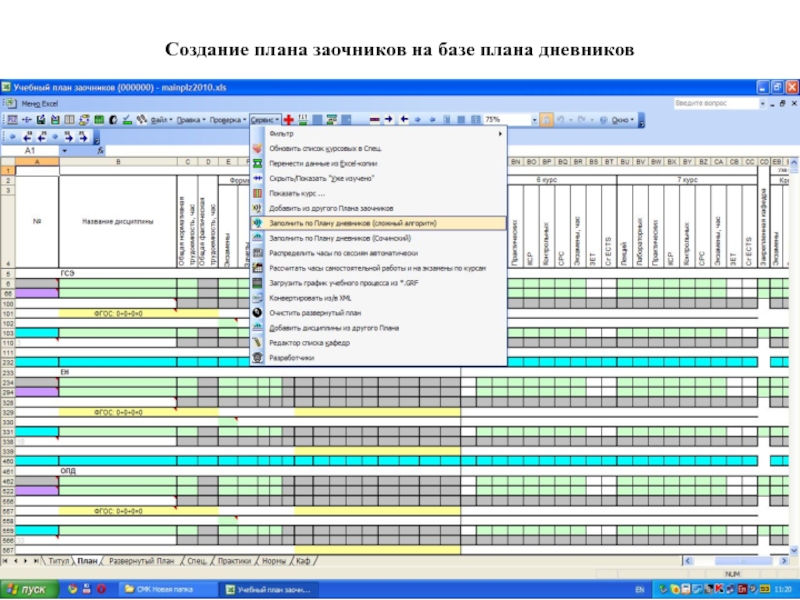Toggle 'Скрыть/Показать Уже изучено'

coord(322,177)
